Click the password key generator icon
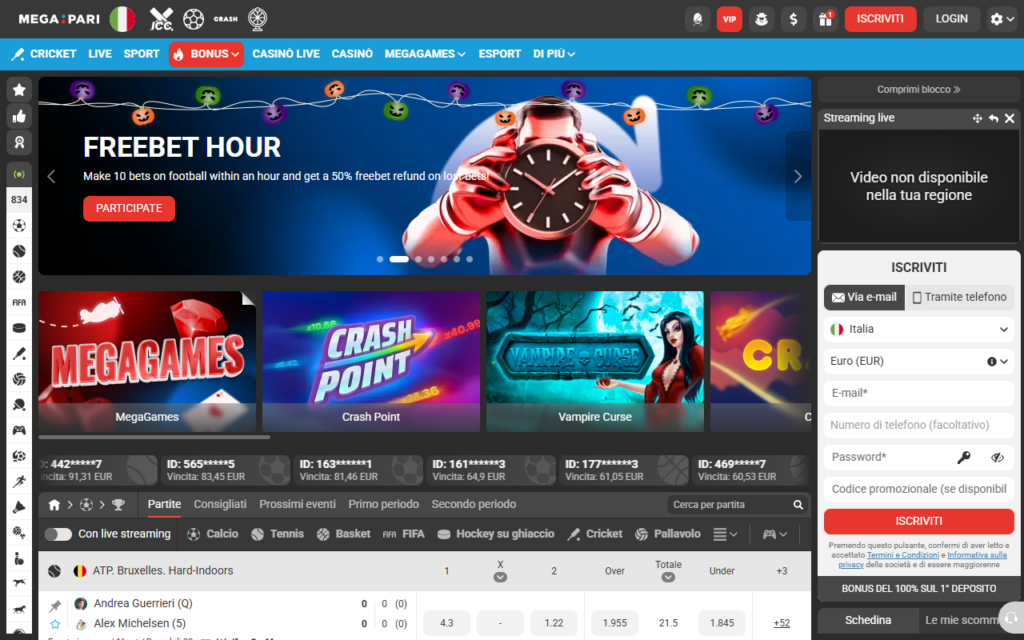Viewport: 1024px width, 640px height. [964, 457]
